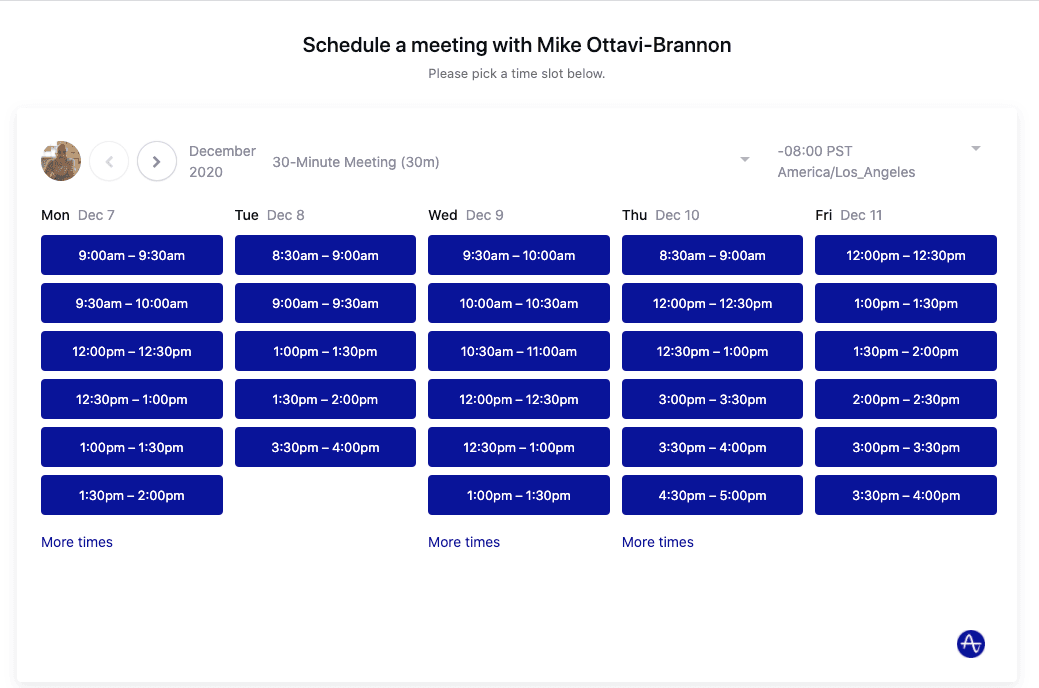Pick Monday 1:30pm – 2:00pm slot
This screenshot has width=1039, height=688.
pos(132,495)
